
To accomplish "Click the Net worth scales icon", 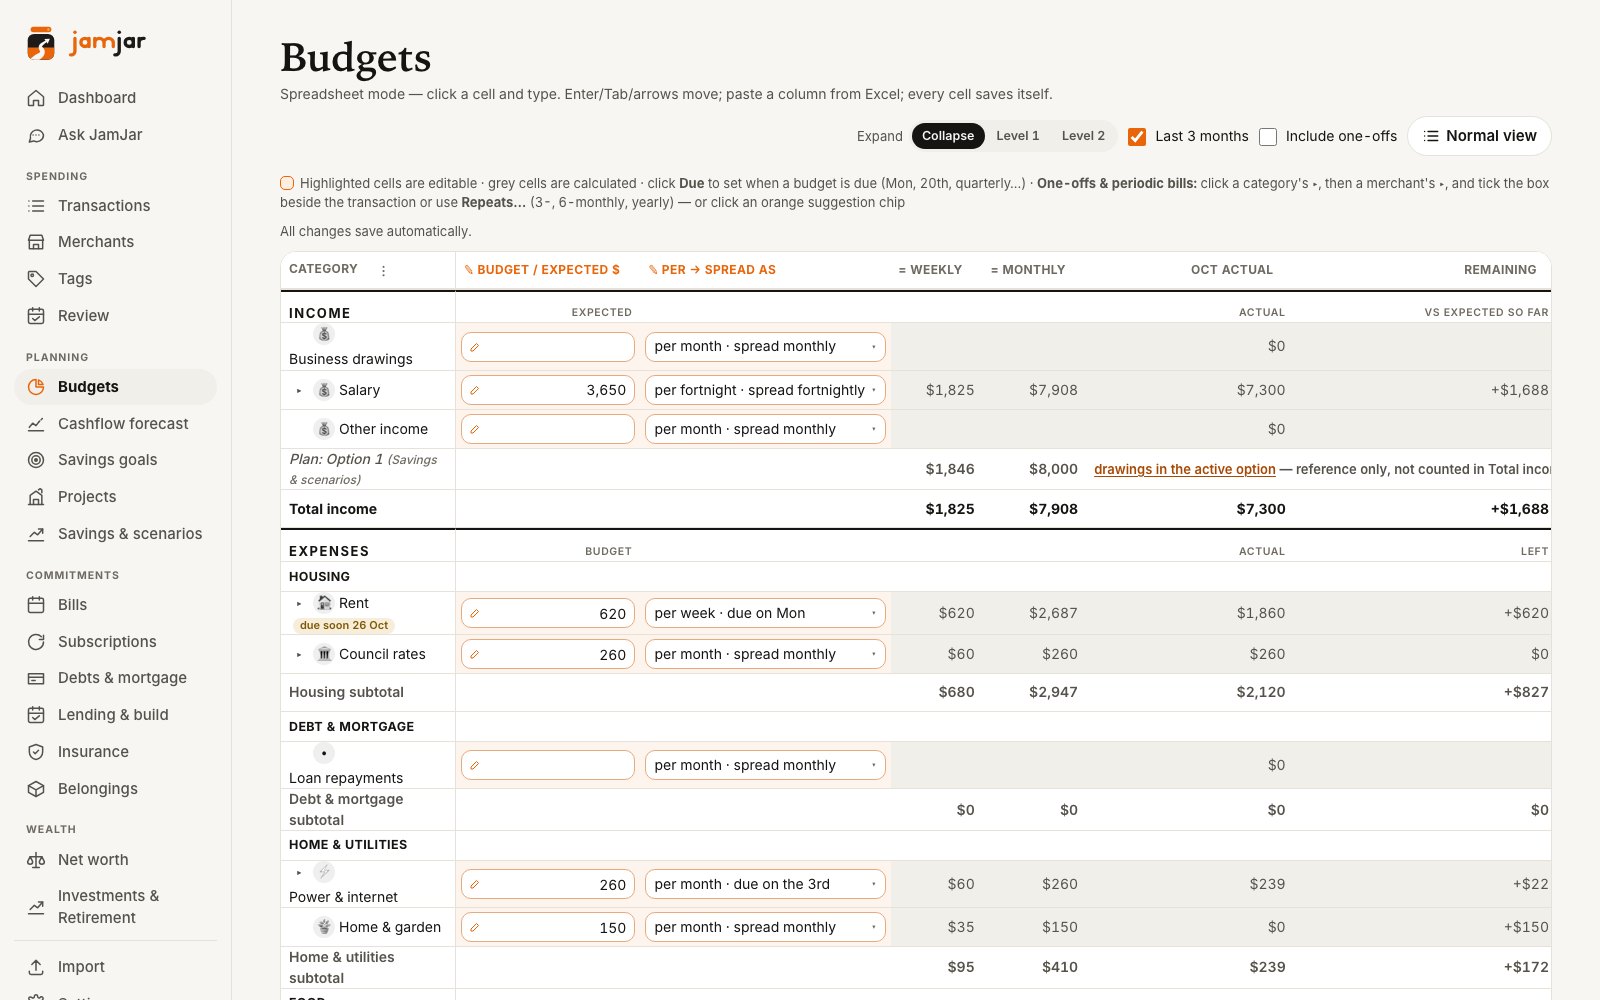I will pos(36,860).
